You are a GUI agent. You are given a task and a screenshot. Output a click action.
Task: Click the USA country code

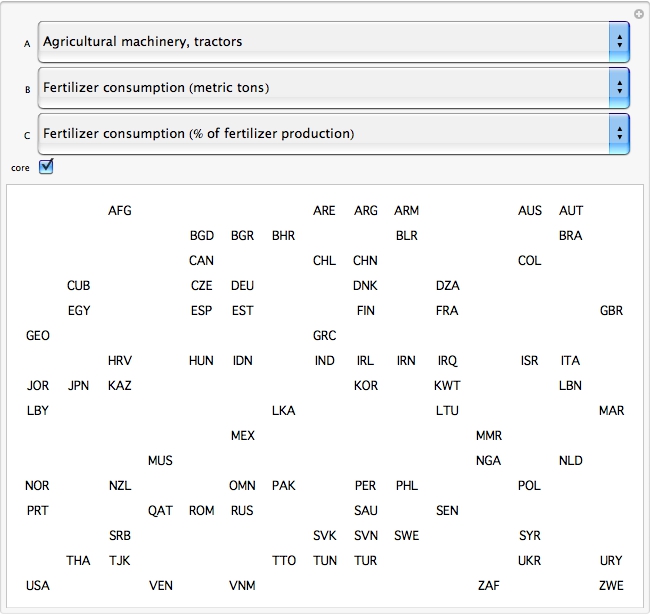pyautogui.click(x=38, y=585)
